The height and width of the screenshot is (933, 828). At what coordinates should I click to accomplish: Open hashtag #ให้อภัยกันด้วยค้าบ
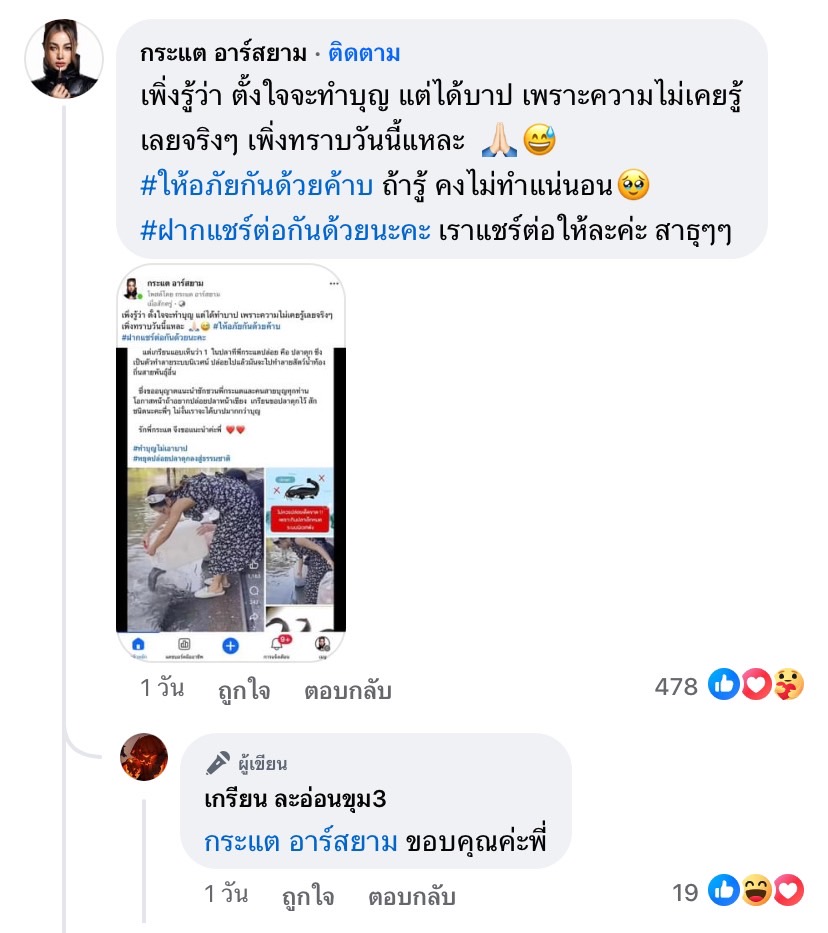256,185
